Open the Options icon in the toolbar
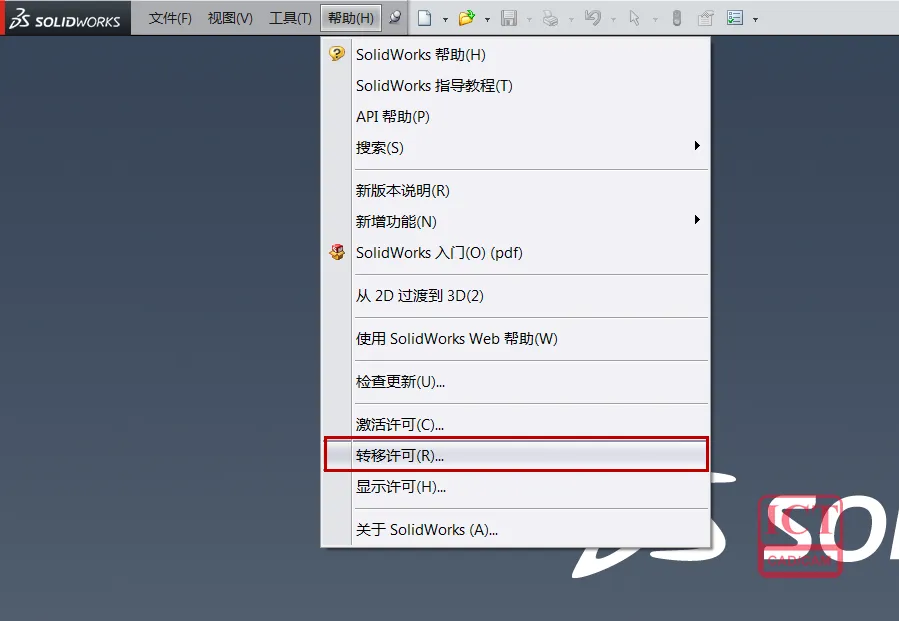Image resolution: width=899 pixels, height=621 pixels. [x=734, y=18]
